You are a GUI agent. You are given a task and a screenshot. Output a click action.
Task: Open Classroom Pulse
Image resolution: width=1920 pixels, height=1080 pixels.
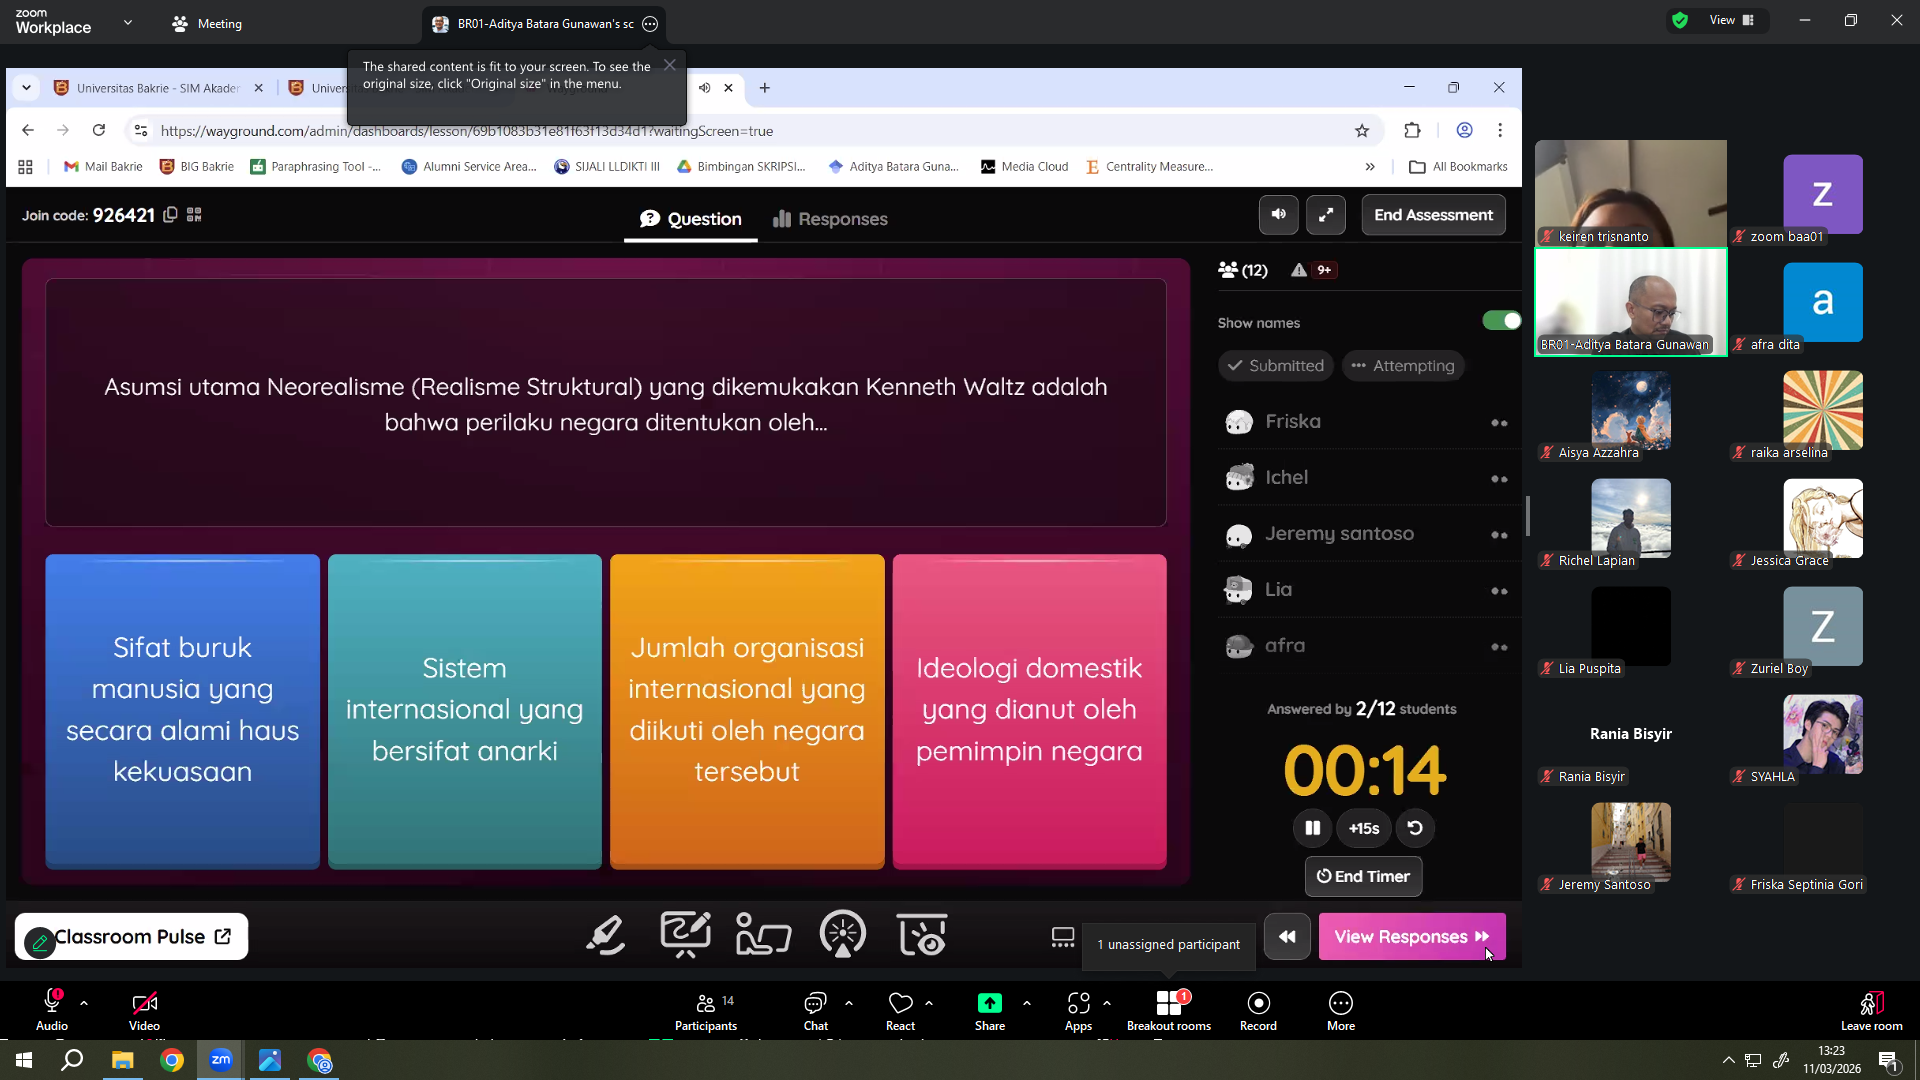click(131, 937)
